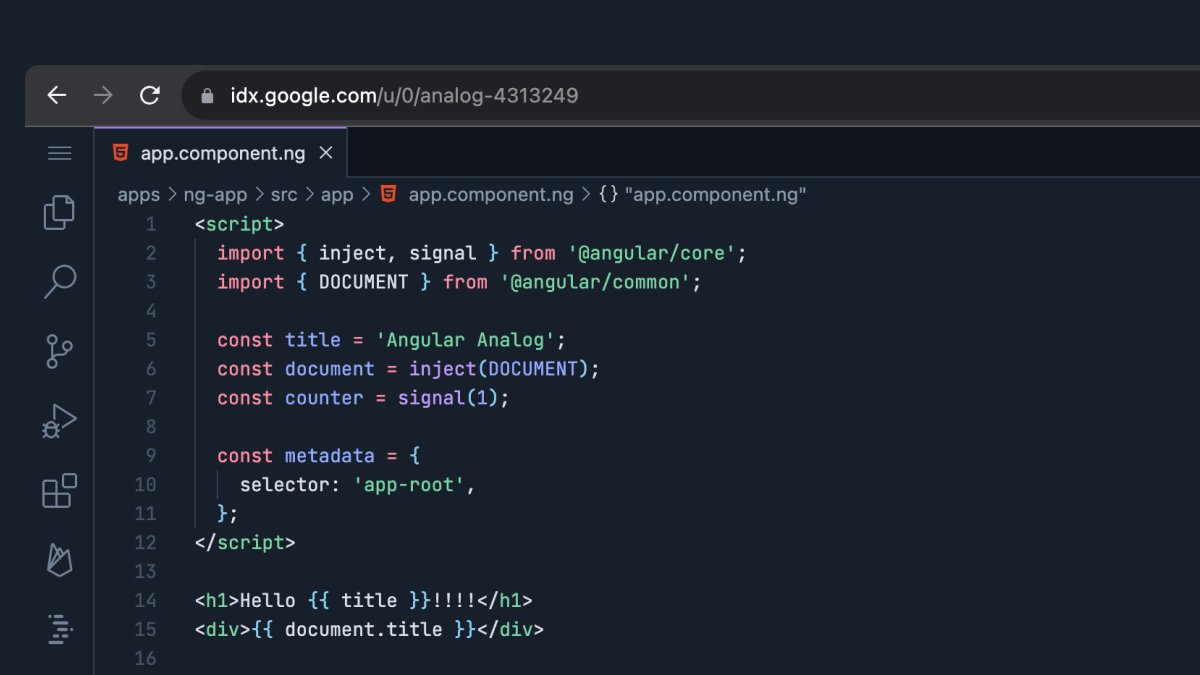Open the Search panel

pos(59,282)
